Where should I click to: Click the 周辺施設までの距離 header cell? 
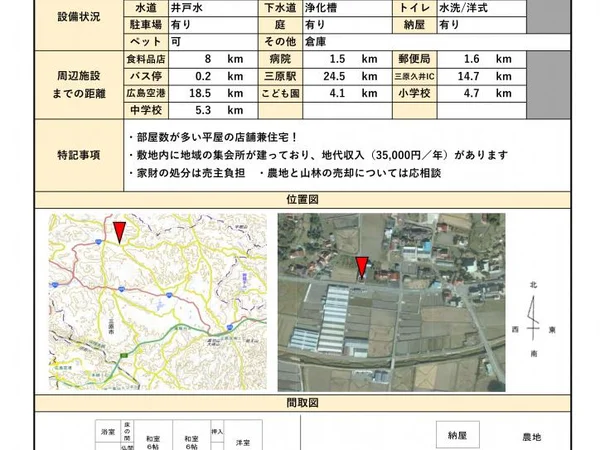click(x=79, y=85)
